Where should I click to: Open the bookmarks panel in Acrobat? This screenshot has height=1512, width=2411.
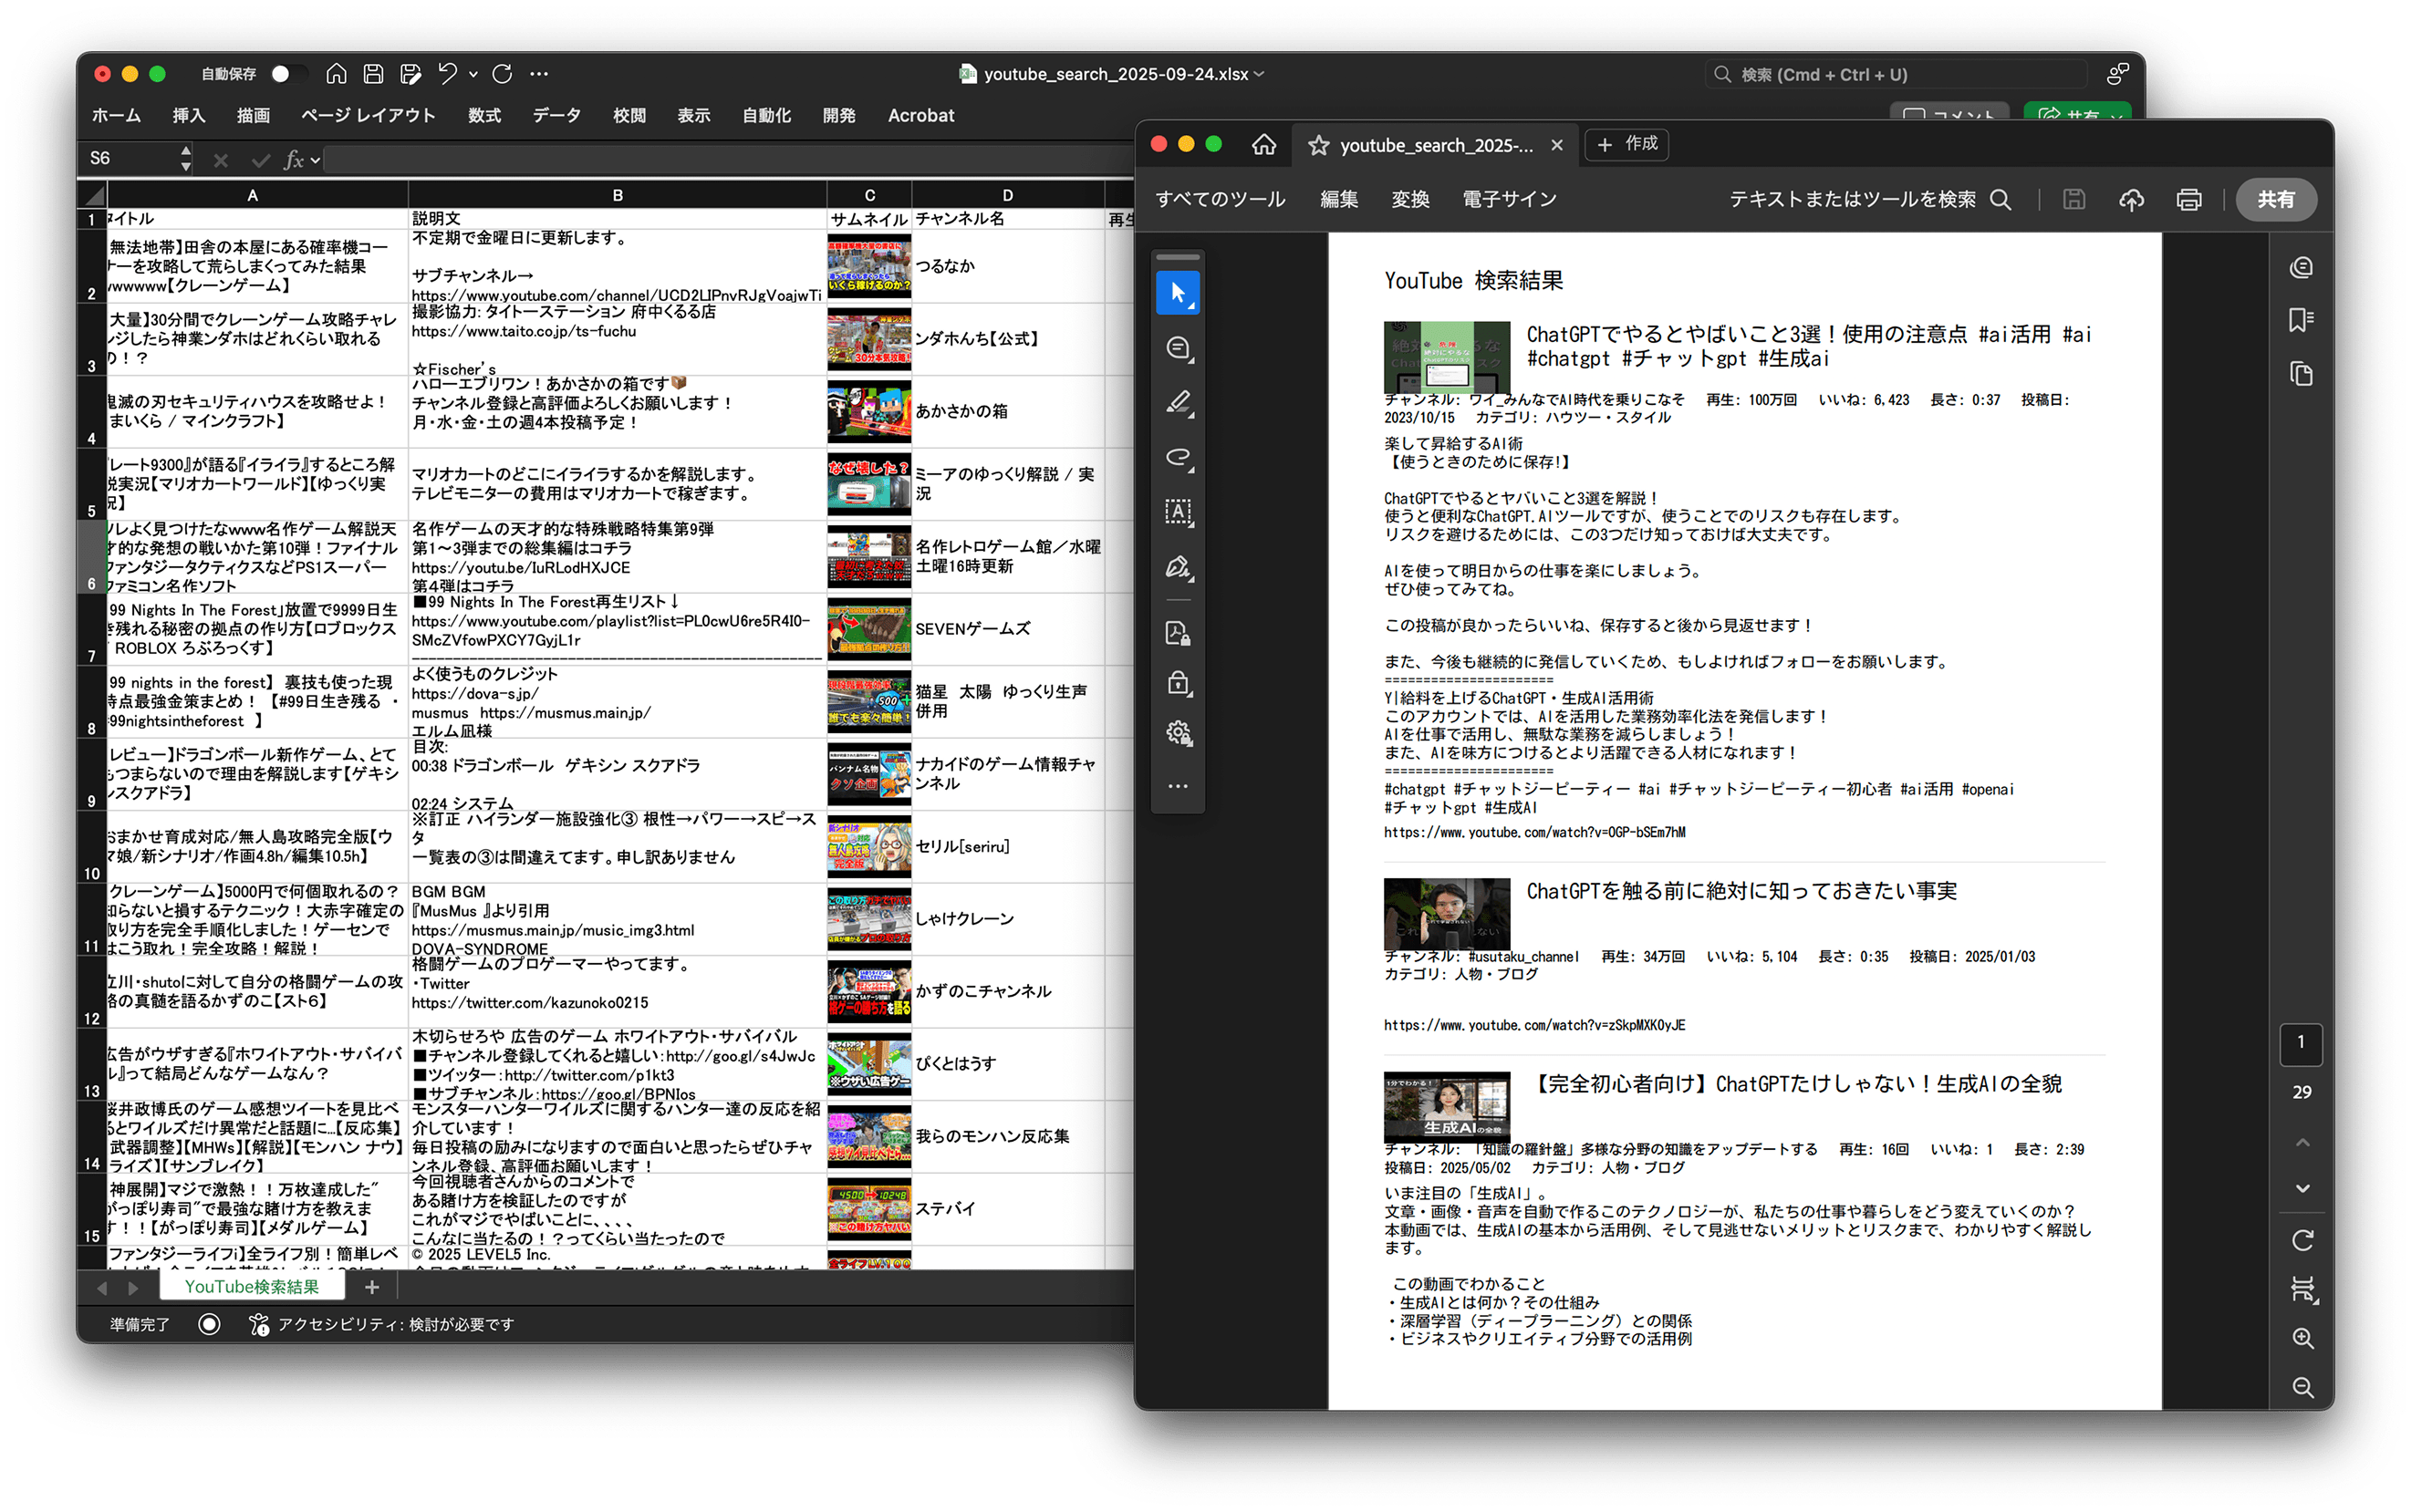tap(2301, 320)
